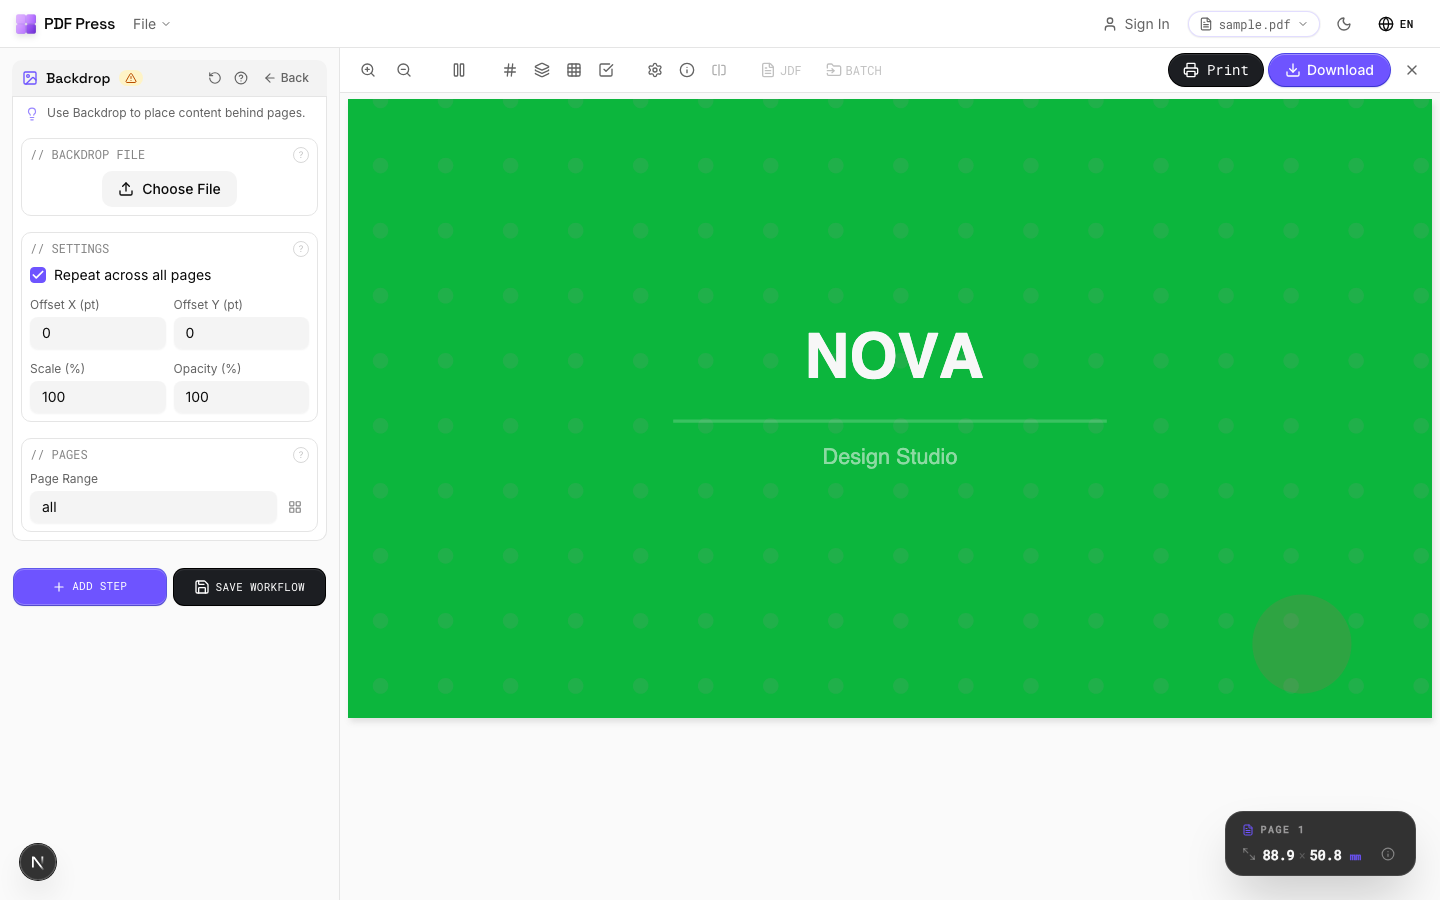Screen dimensions: 1440x900
Task: Open settings via the gear icon
Action: [x=655, y=70]
